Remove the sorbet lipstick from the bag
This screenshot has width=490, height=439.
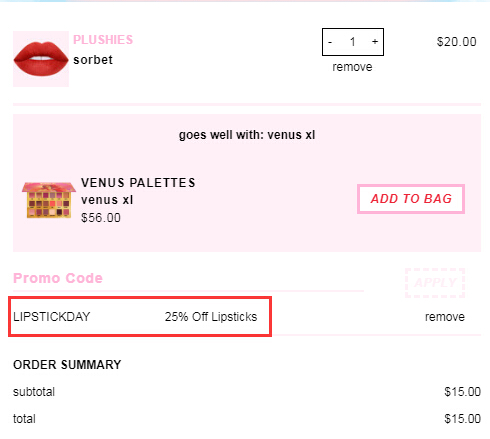click(x=352, y=67)
